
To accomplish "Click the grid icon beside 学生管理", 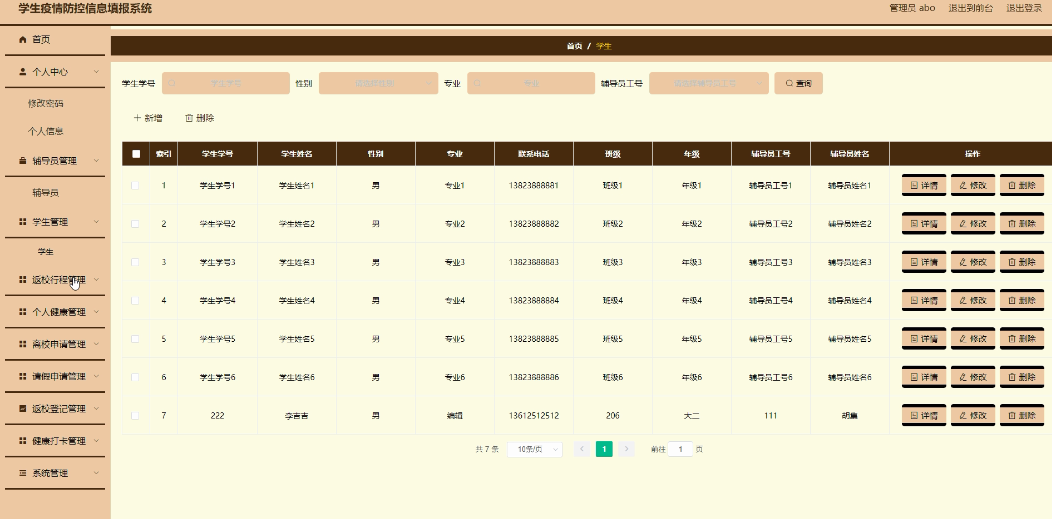I will (22, 222).
